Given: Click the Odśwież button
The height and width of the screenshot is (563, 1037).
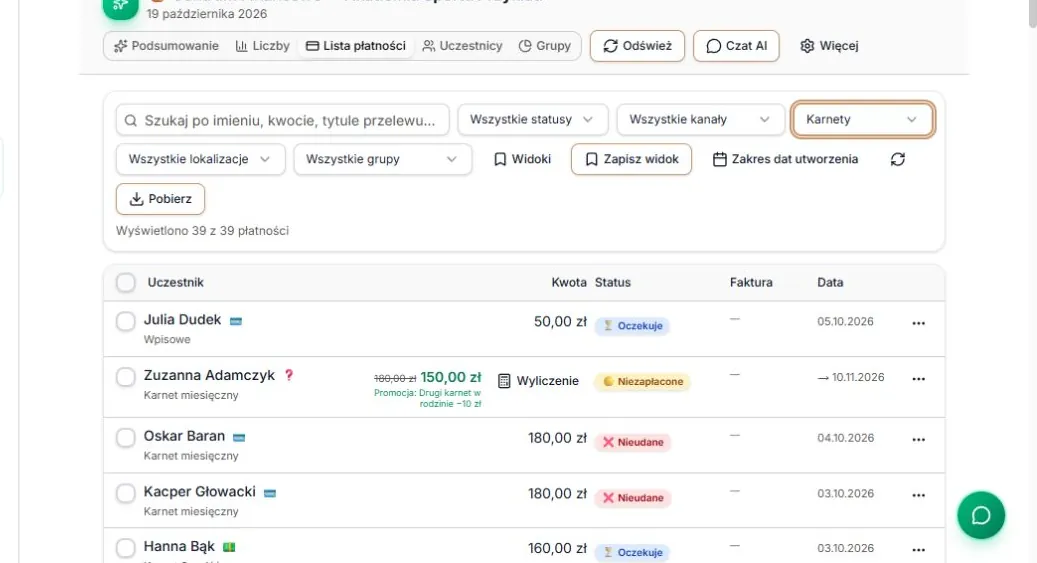Looking at the screenshot, I should coord(638,46).
